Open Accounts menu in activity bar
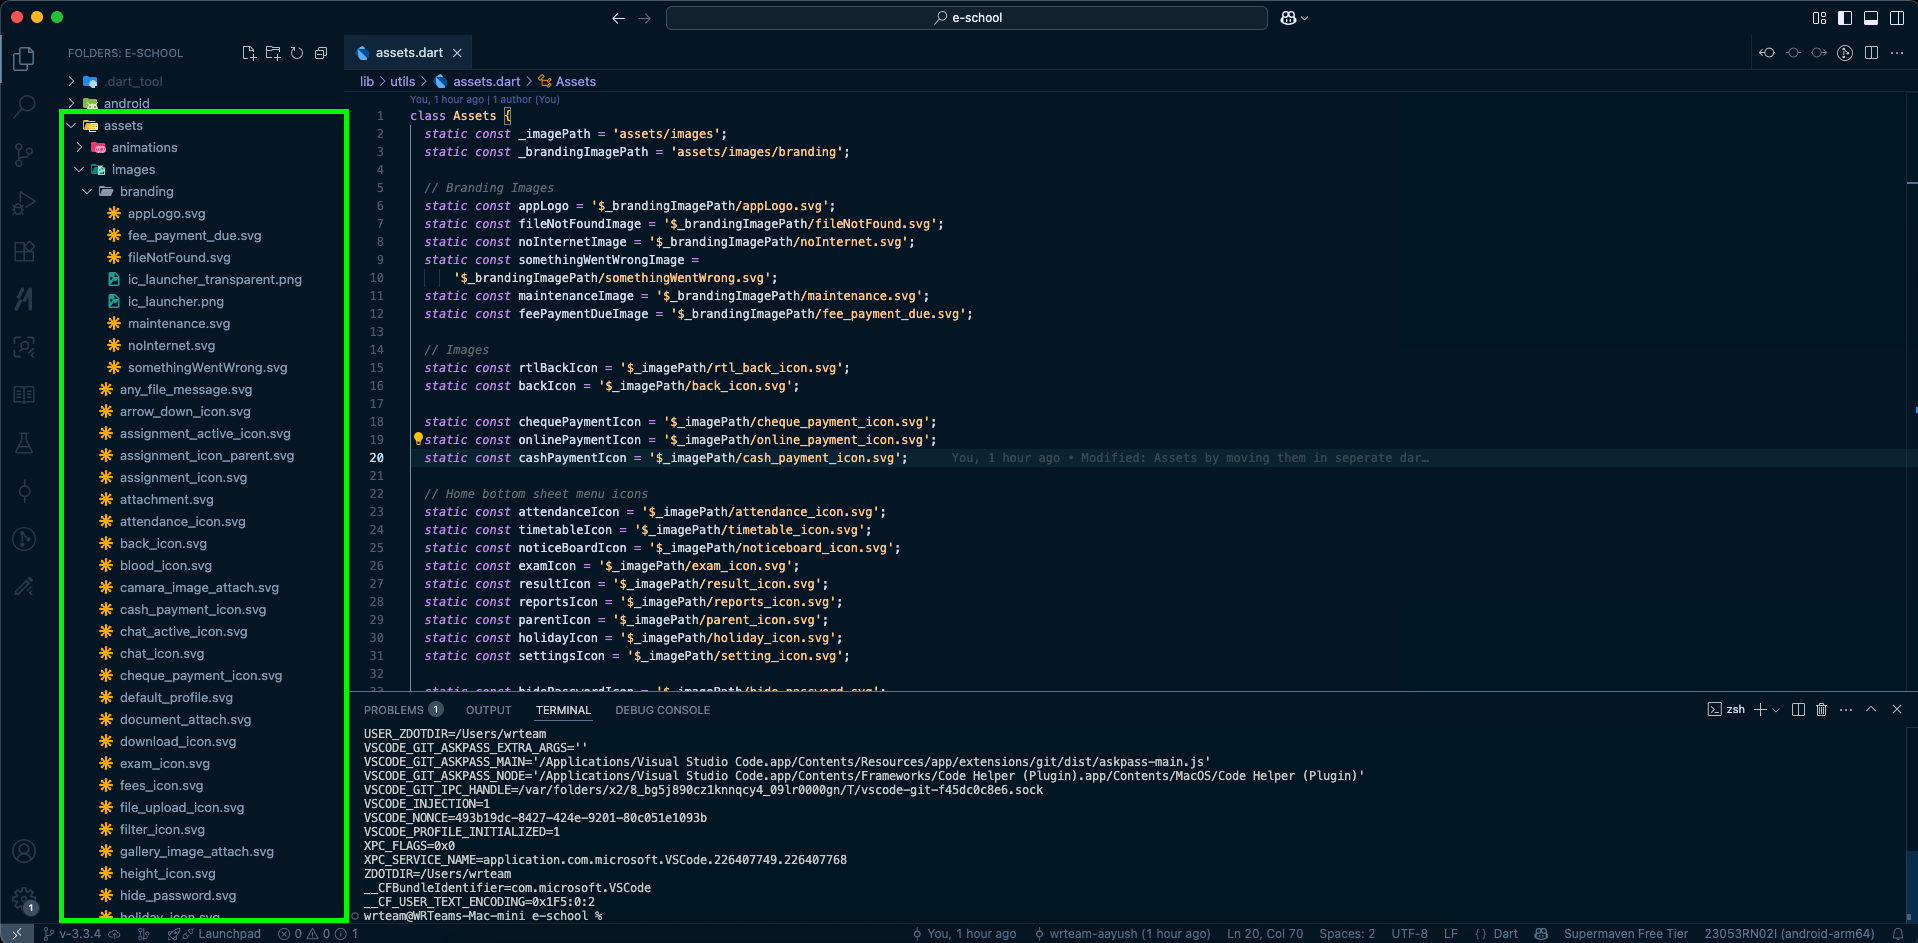 24,851
